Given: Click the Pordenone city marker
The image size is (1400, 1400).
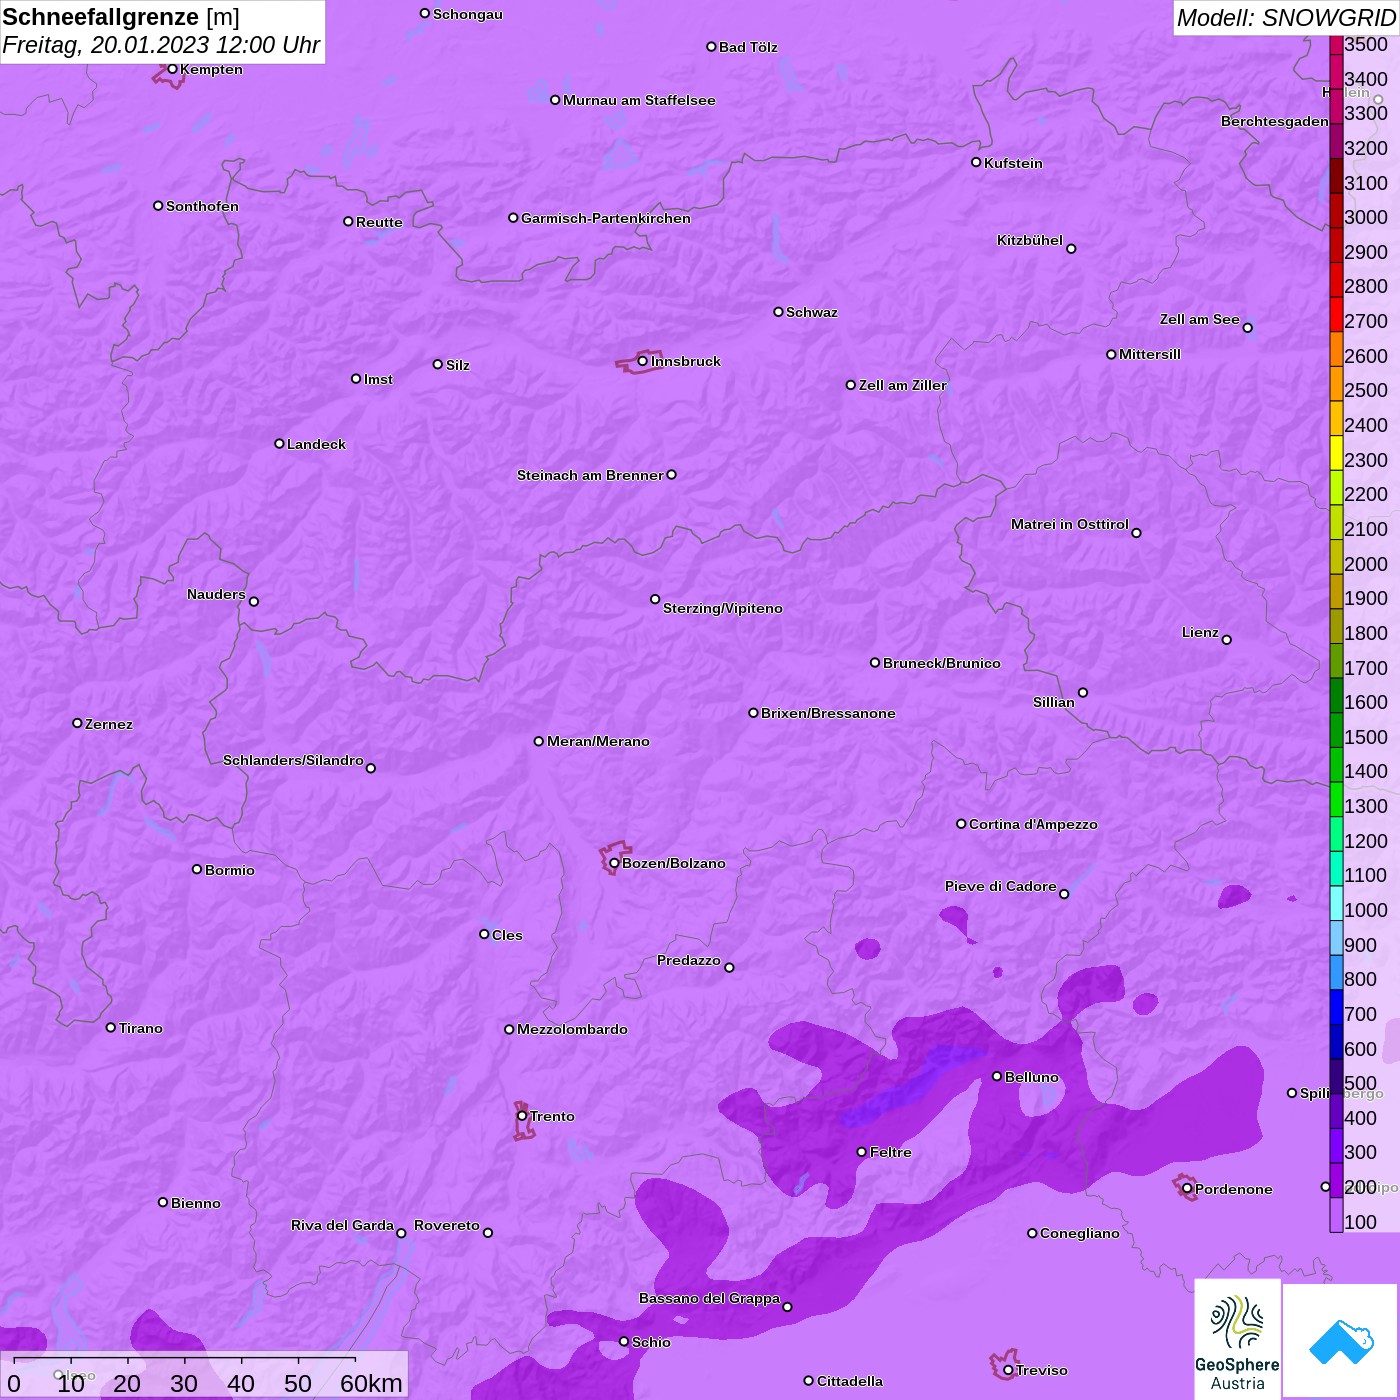Looking at the screenshot, I should click(x=1187, y=1189).
